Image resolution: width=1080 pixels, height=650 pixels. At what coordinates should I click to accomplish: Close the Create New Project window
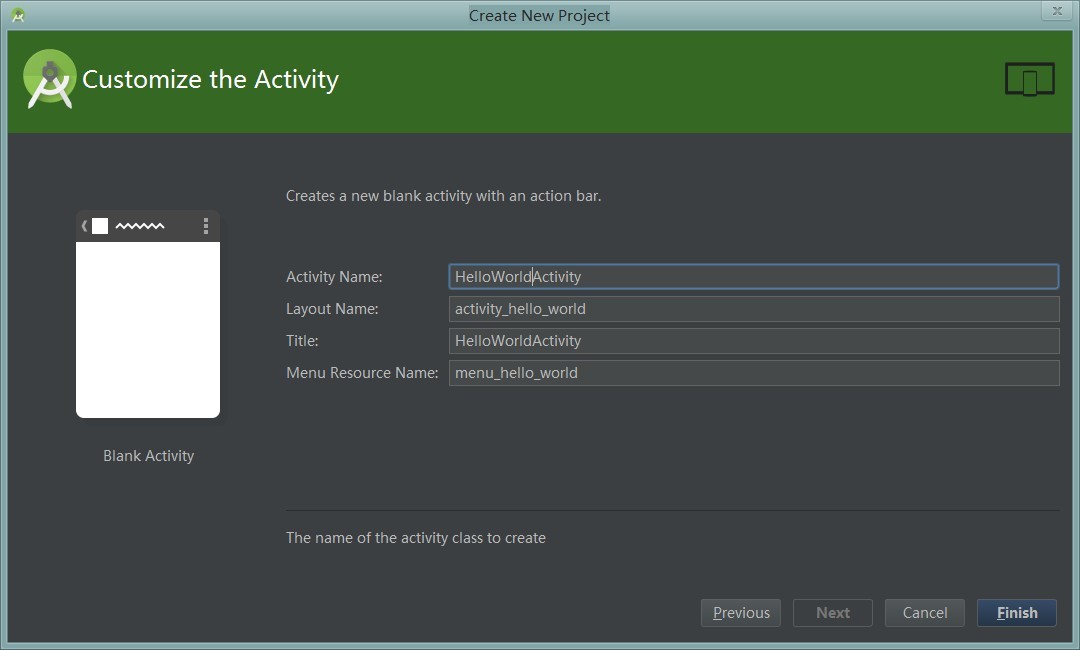coord(1056,10)
